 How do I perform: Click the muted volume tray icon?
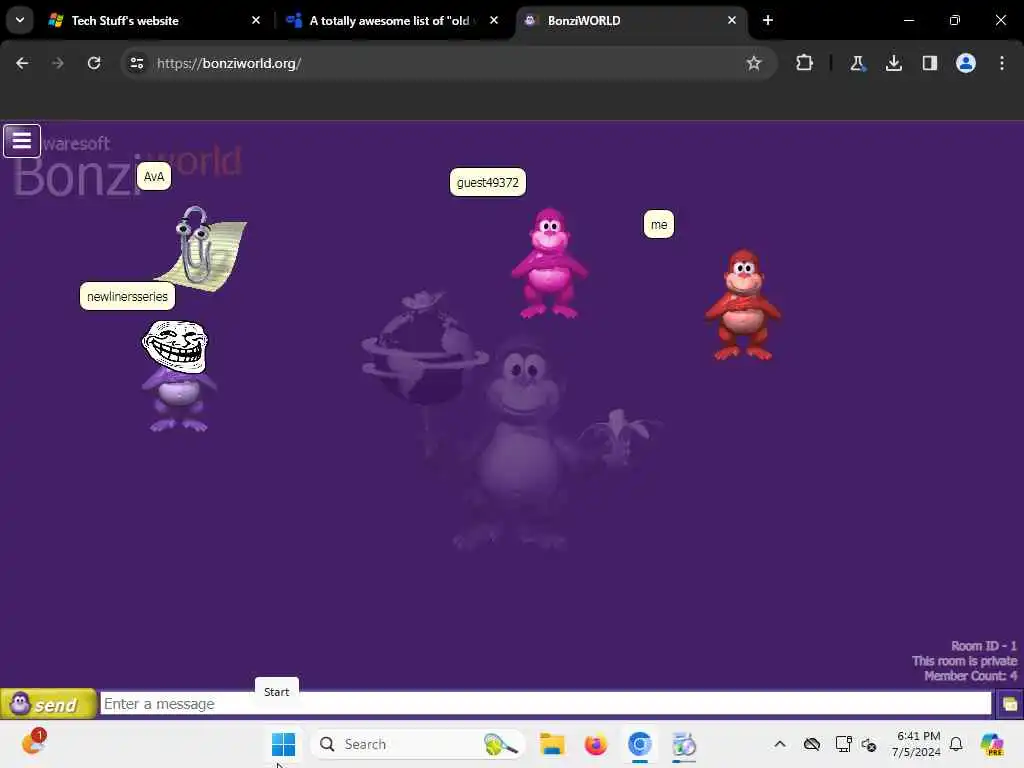pos(869,744)
